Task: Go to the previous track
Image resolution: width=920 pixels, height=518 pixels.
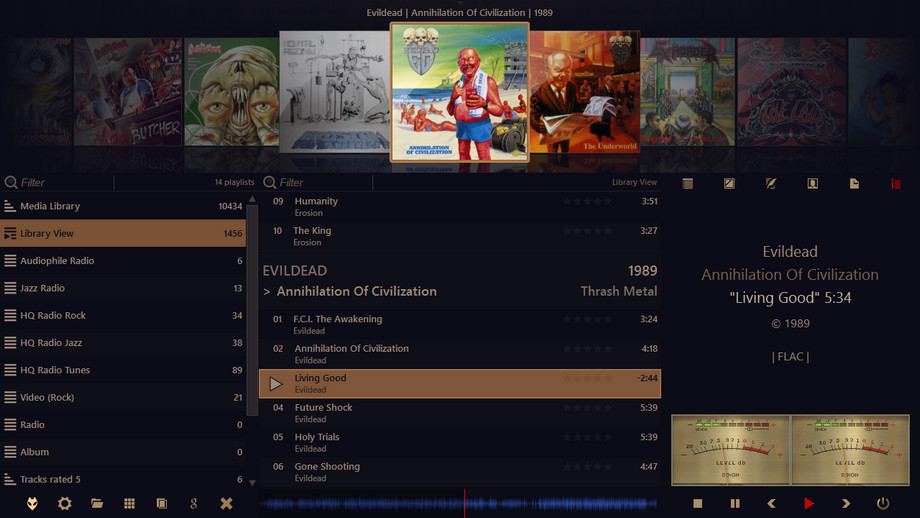Action: (x=772, y=503)
